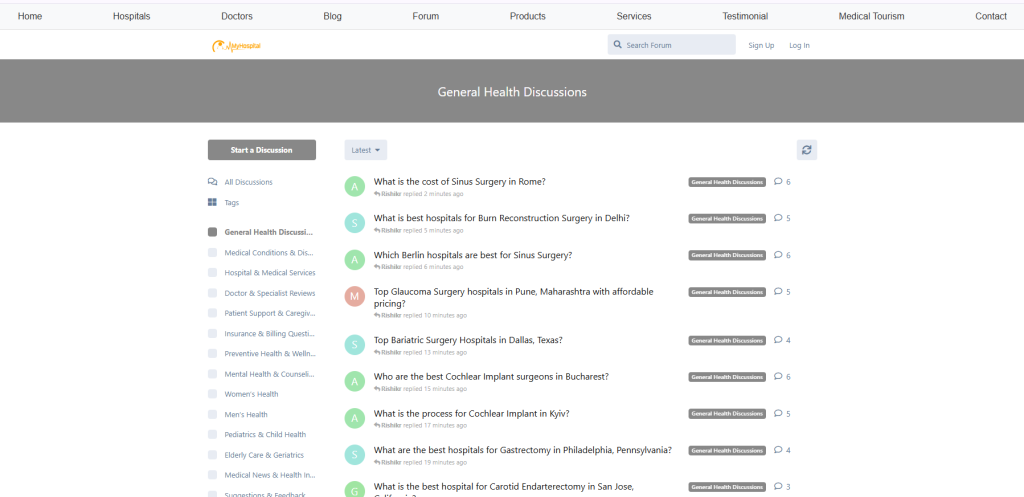Click avatar S beside Burn Reconstruction Surgery post
Viewport: 1024px width, 497px height.
pos(355,223)
